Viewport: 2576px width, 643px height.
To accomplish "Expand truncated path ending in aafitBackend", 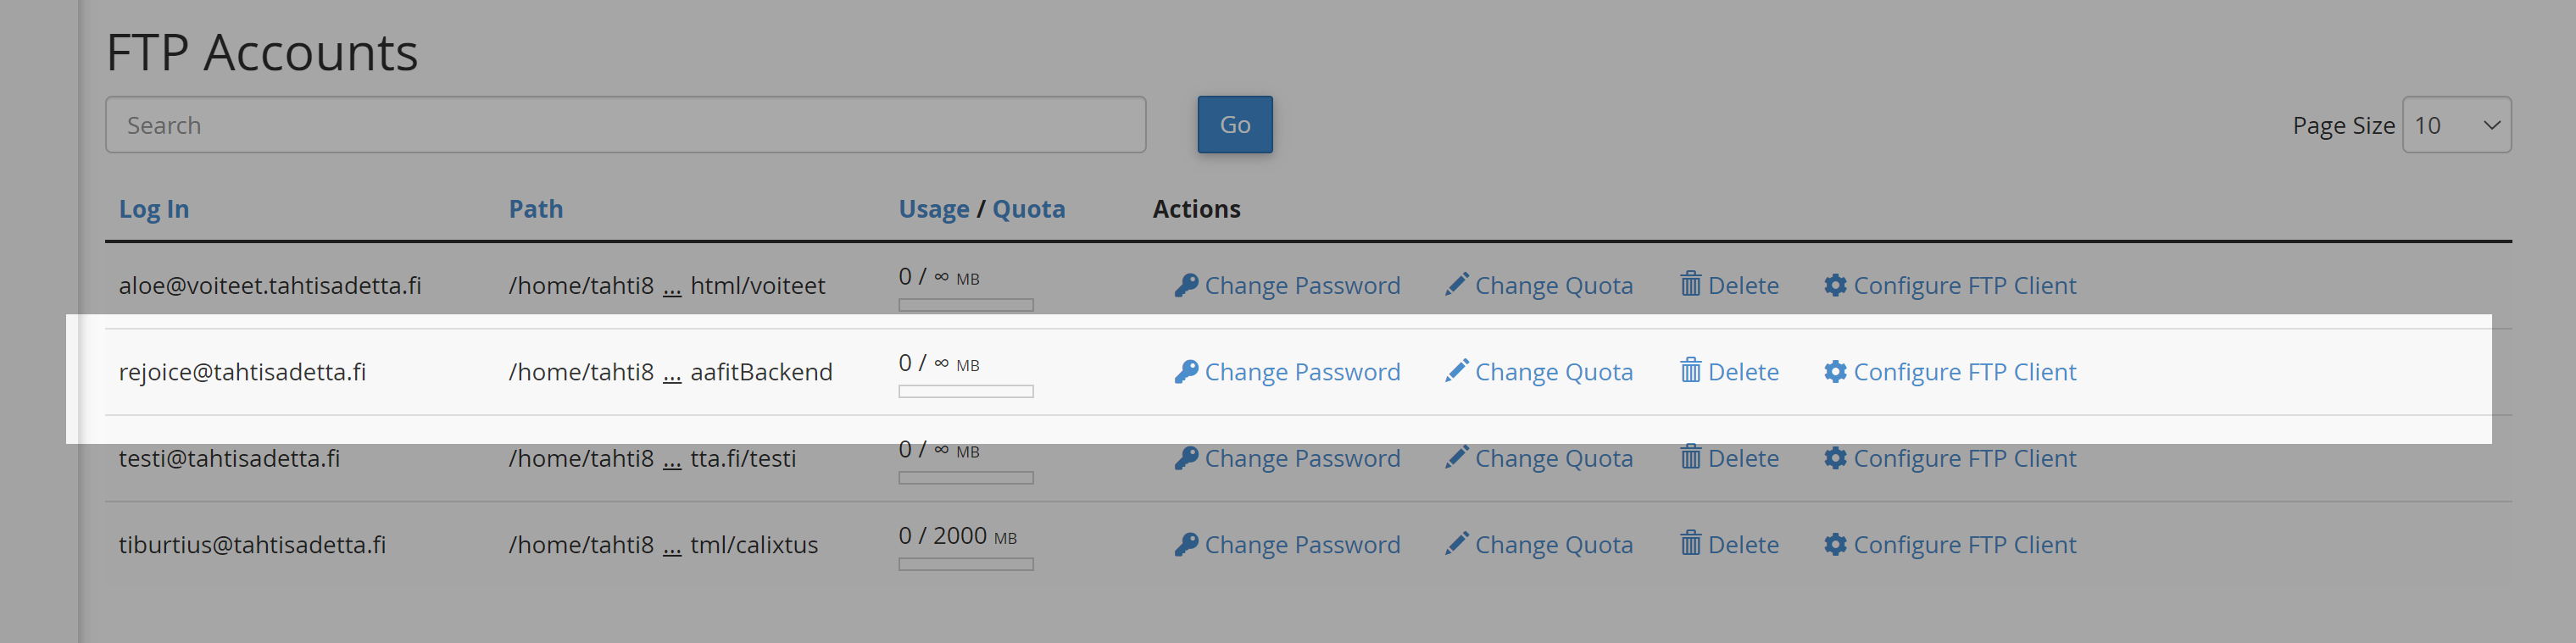I will click(672, 373).
